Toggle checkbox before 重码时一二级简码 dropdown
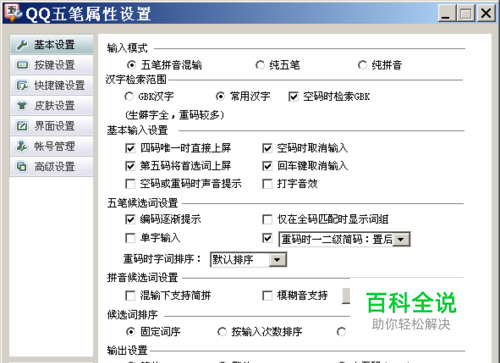 pos(267,238)
